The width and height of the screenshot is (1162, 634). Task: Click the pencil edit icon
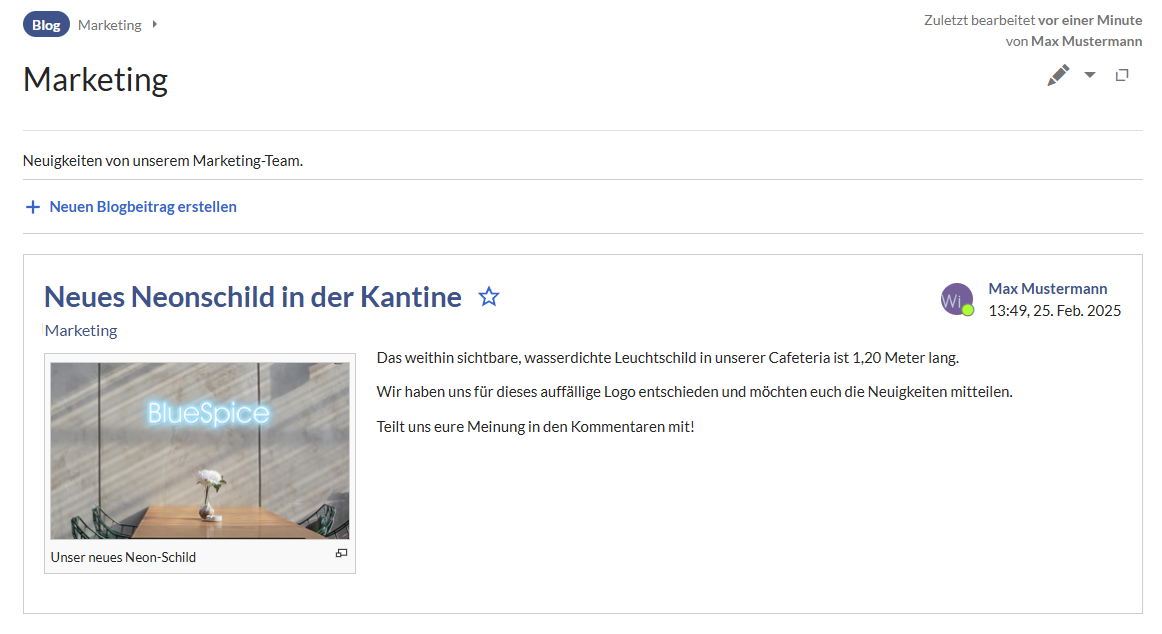[x=1058, y=75]
